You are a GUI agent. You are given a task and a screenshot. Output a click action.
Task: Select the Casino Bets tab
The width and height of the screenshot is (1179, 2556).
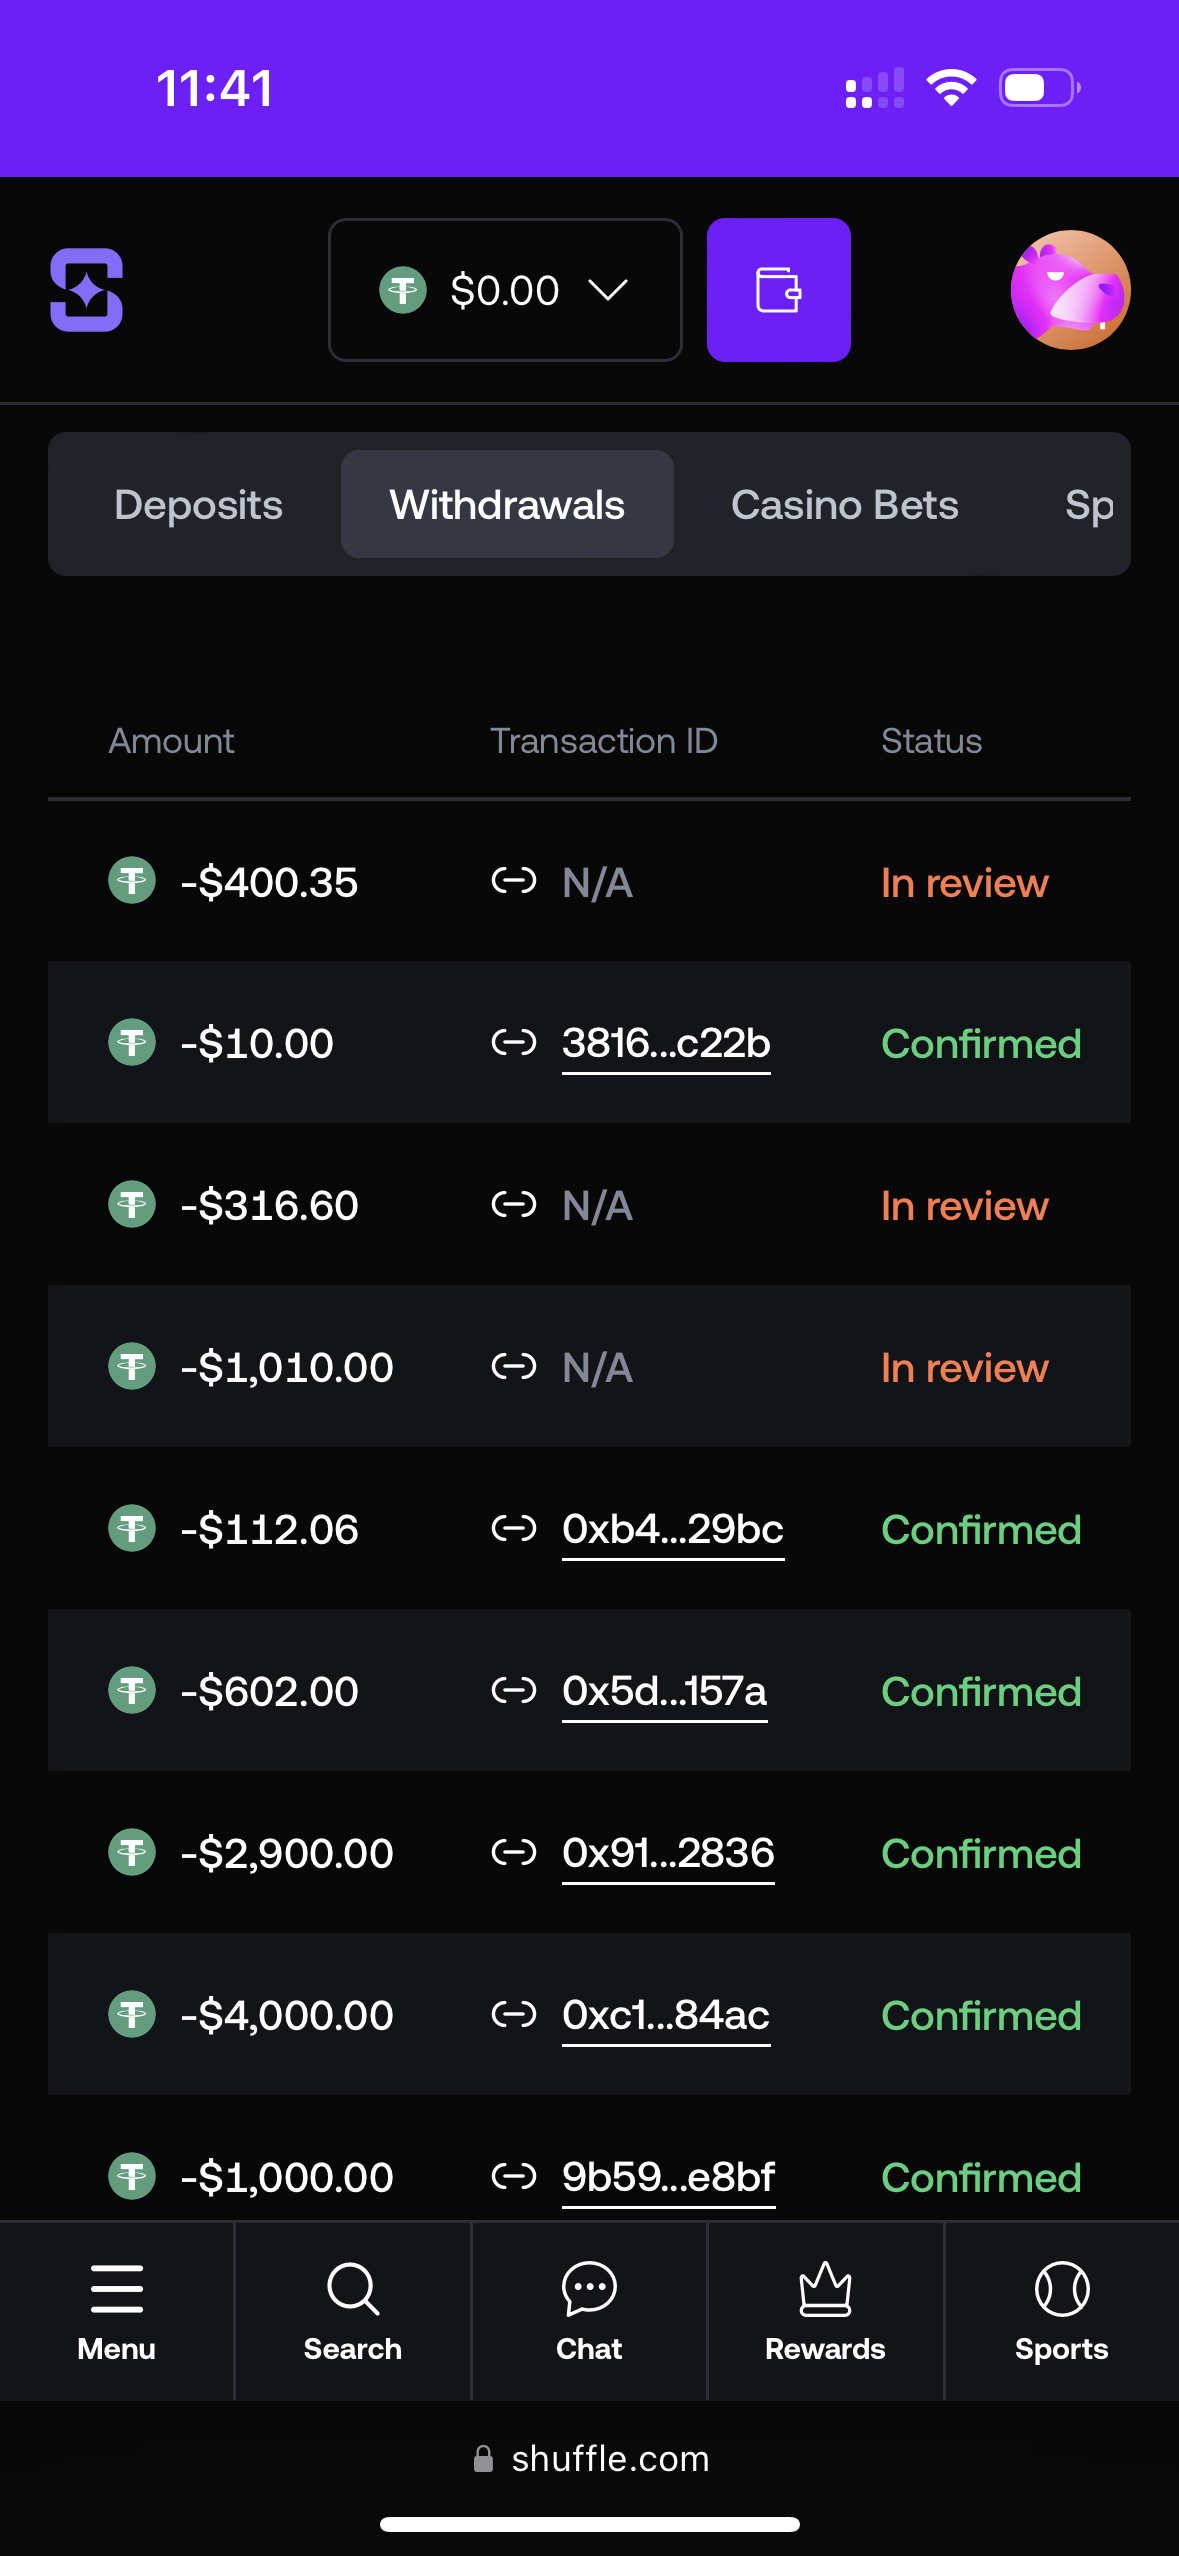pyautogui.click(x=844, y=505)
